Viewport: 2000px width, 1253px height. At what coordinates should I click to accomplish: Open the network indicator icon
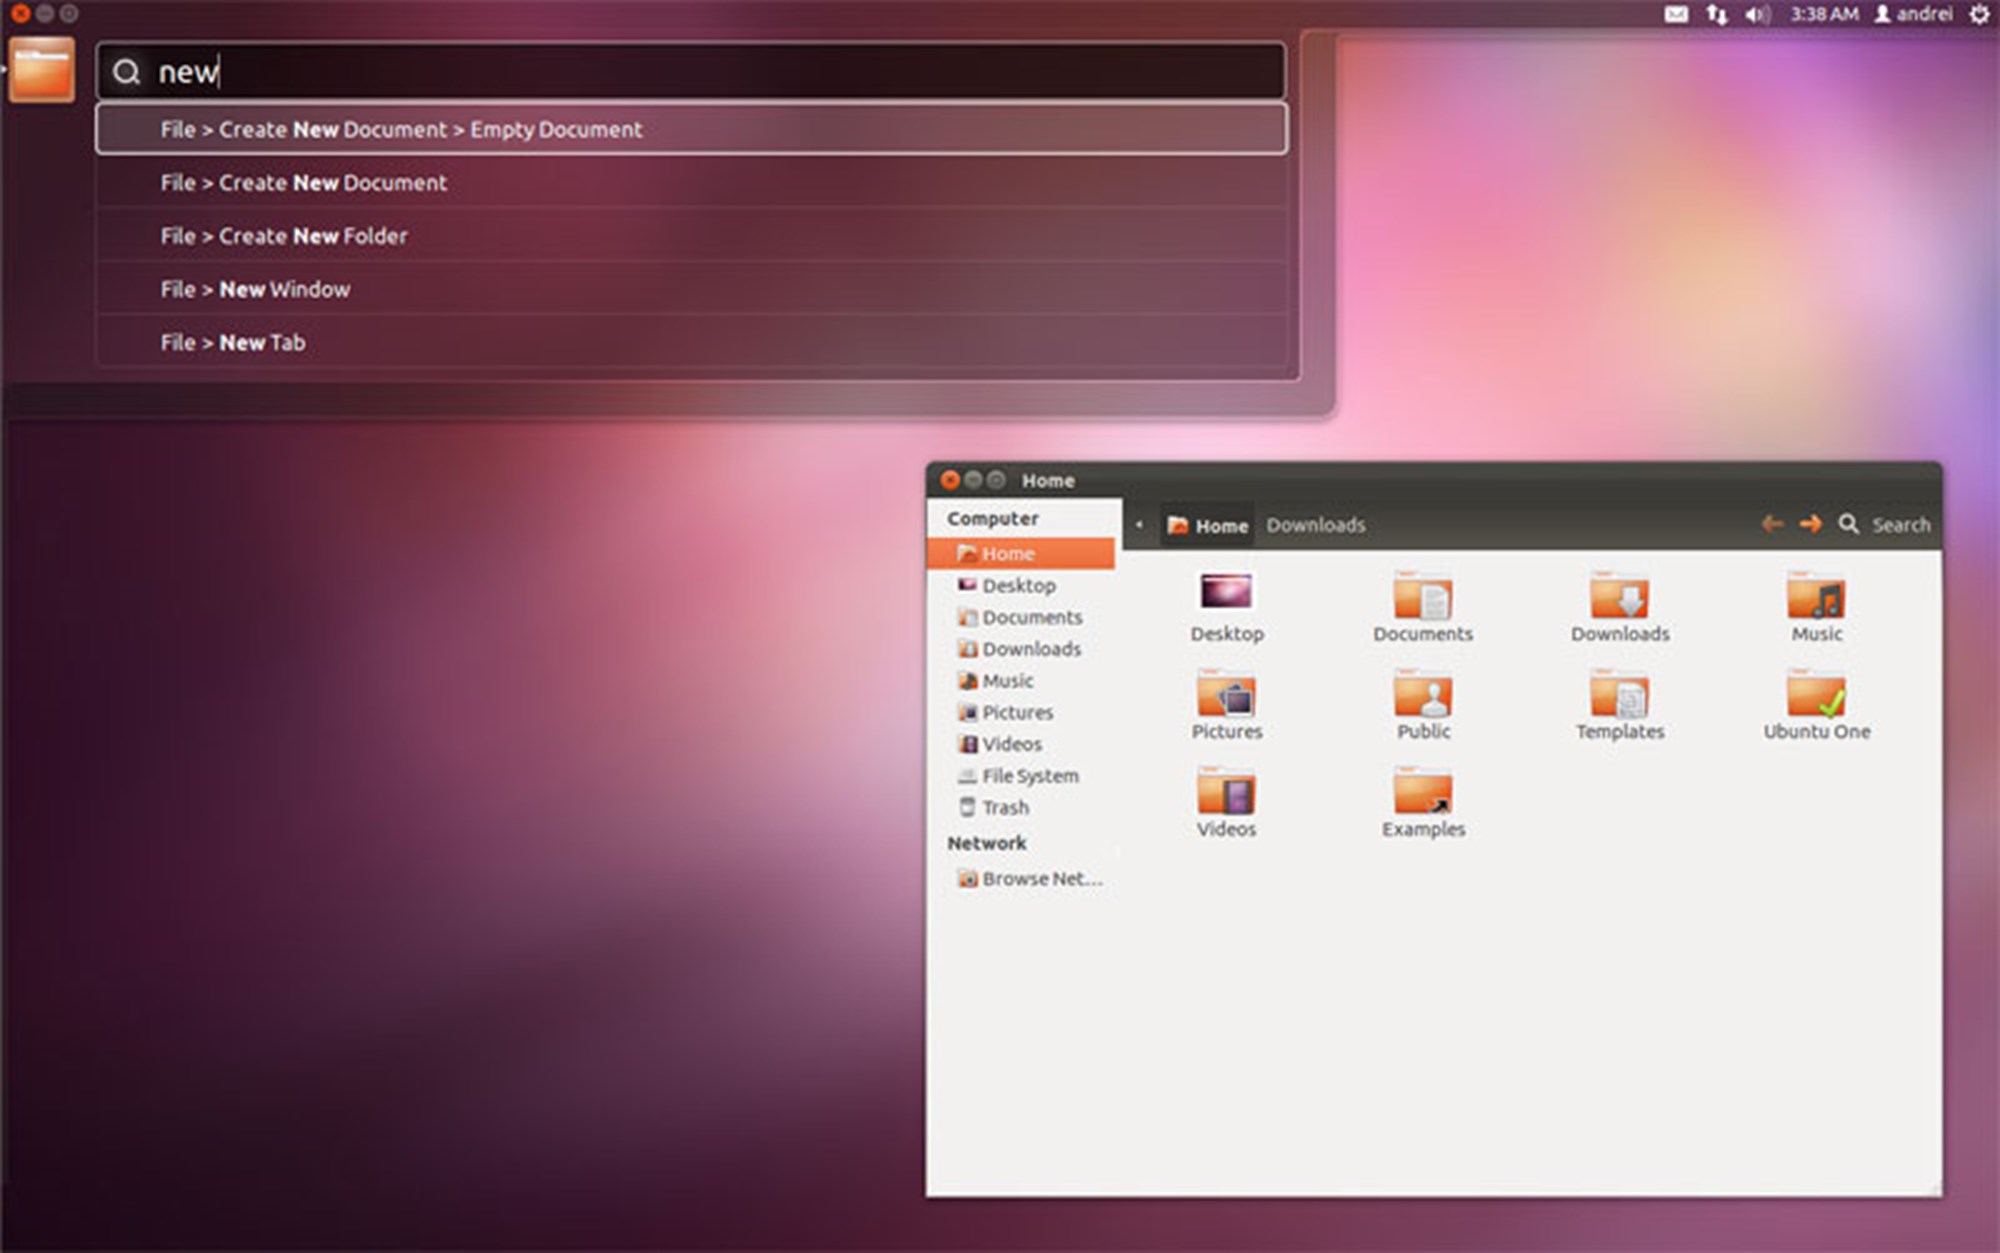(1717, 14)
